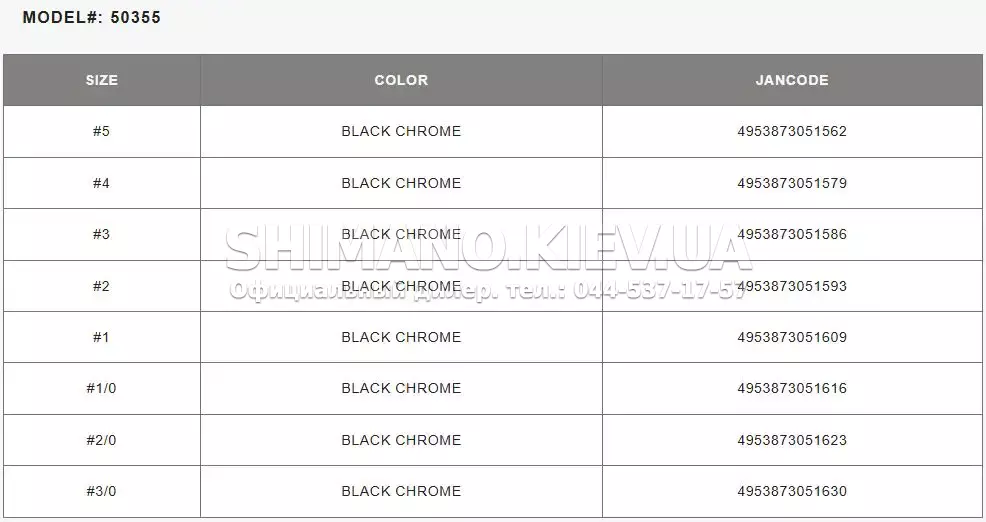Screen dimensions: 986x522
Task: Select the #4 size cell
Action: click(102, 183)
